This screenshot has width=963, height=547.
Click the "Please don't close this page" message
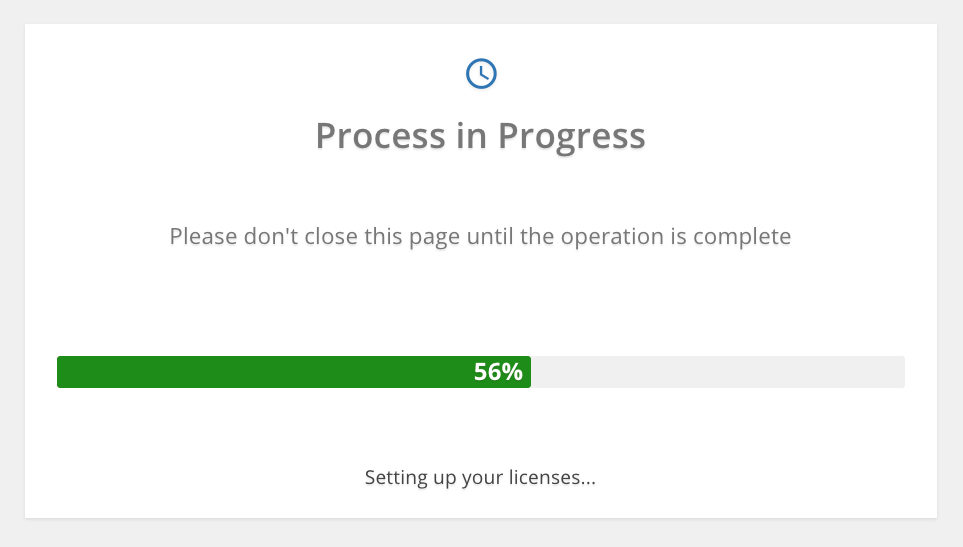480,236
